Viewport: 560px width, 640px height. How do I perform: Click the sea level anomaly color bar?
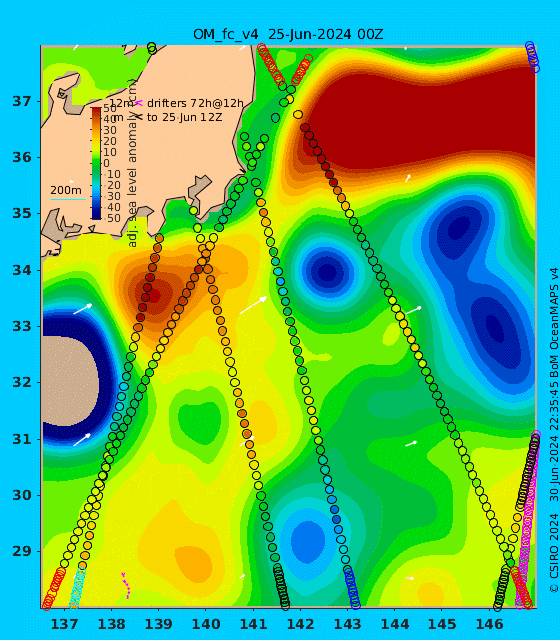(96, 163)
